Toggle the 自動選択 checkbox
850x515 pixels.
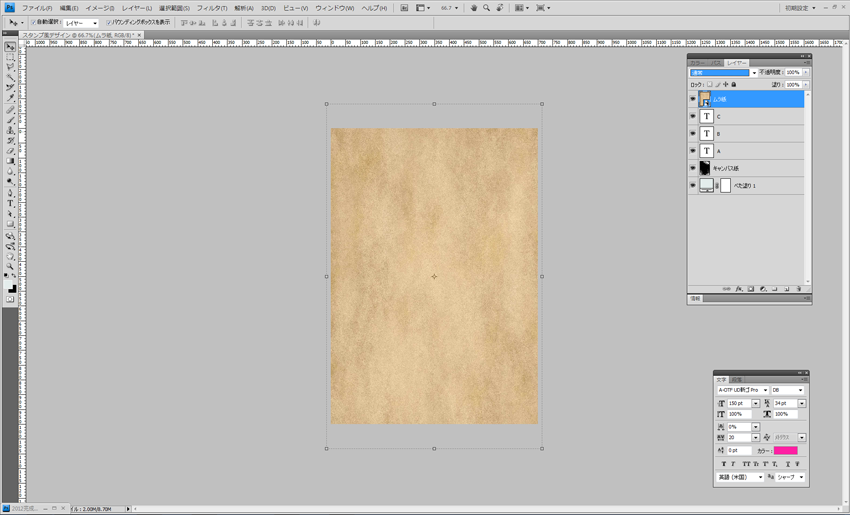click(33, 22)
